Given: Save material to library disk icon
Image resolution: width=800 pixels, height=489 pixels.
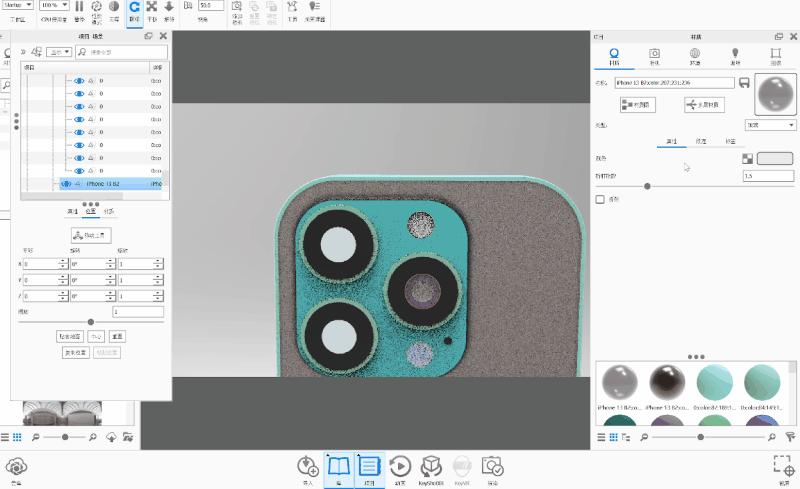Looking at the screenshot, I should [x=744, y=83].
